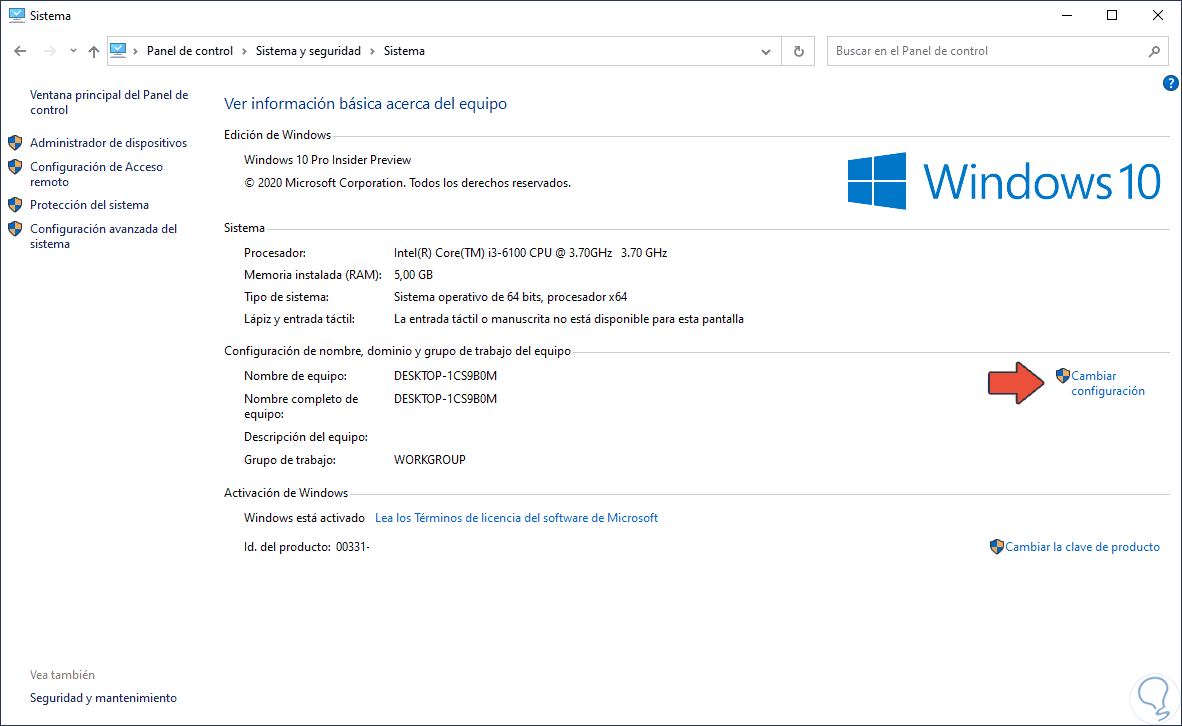Click Windows está activado text

pos(304,518)
